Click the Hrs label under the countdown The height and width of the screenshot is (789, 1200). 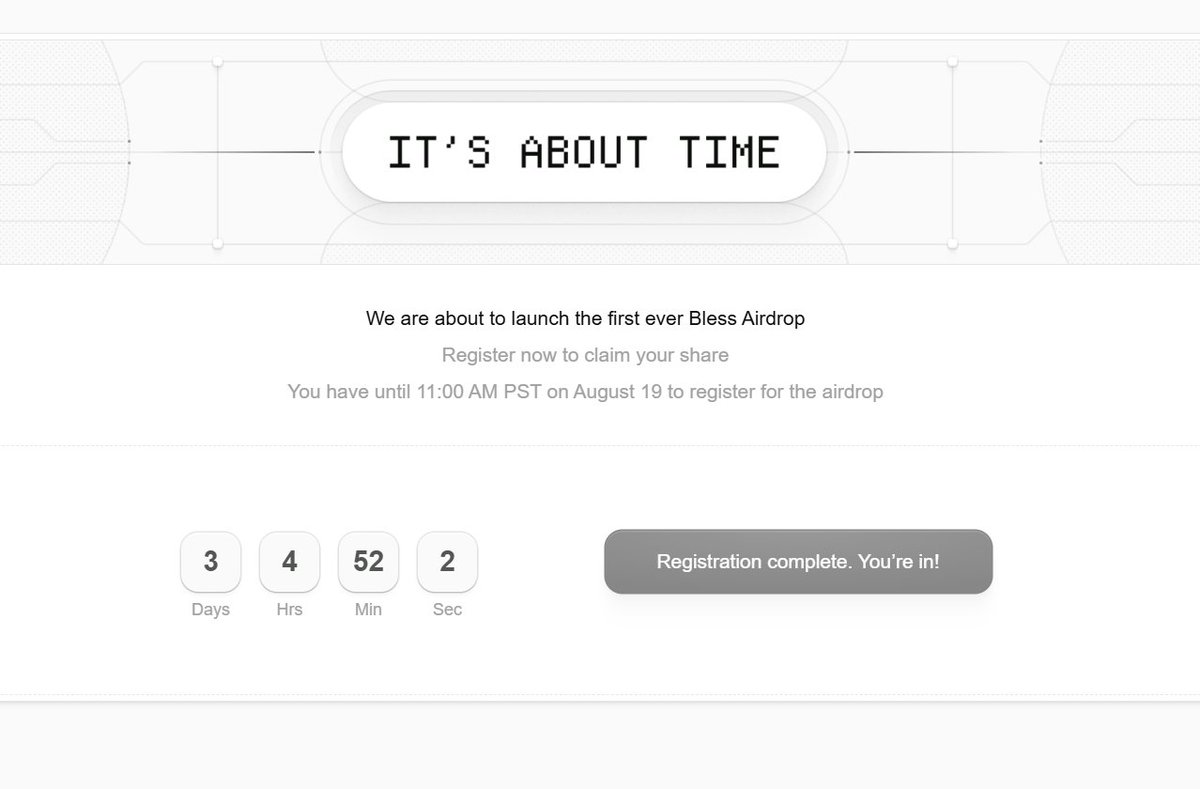(x=289, y=609)
